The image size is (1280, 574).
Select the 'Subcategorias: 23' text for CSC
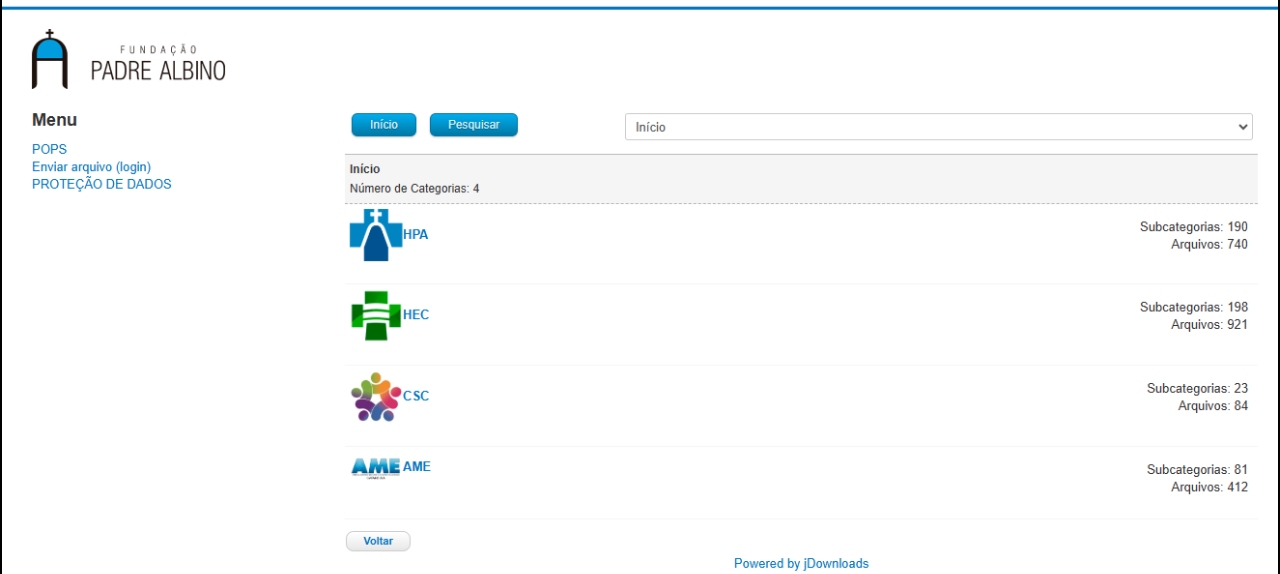click(1197, 388)
